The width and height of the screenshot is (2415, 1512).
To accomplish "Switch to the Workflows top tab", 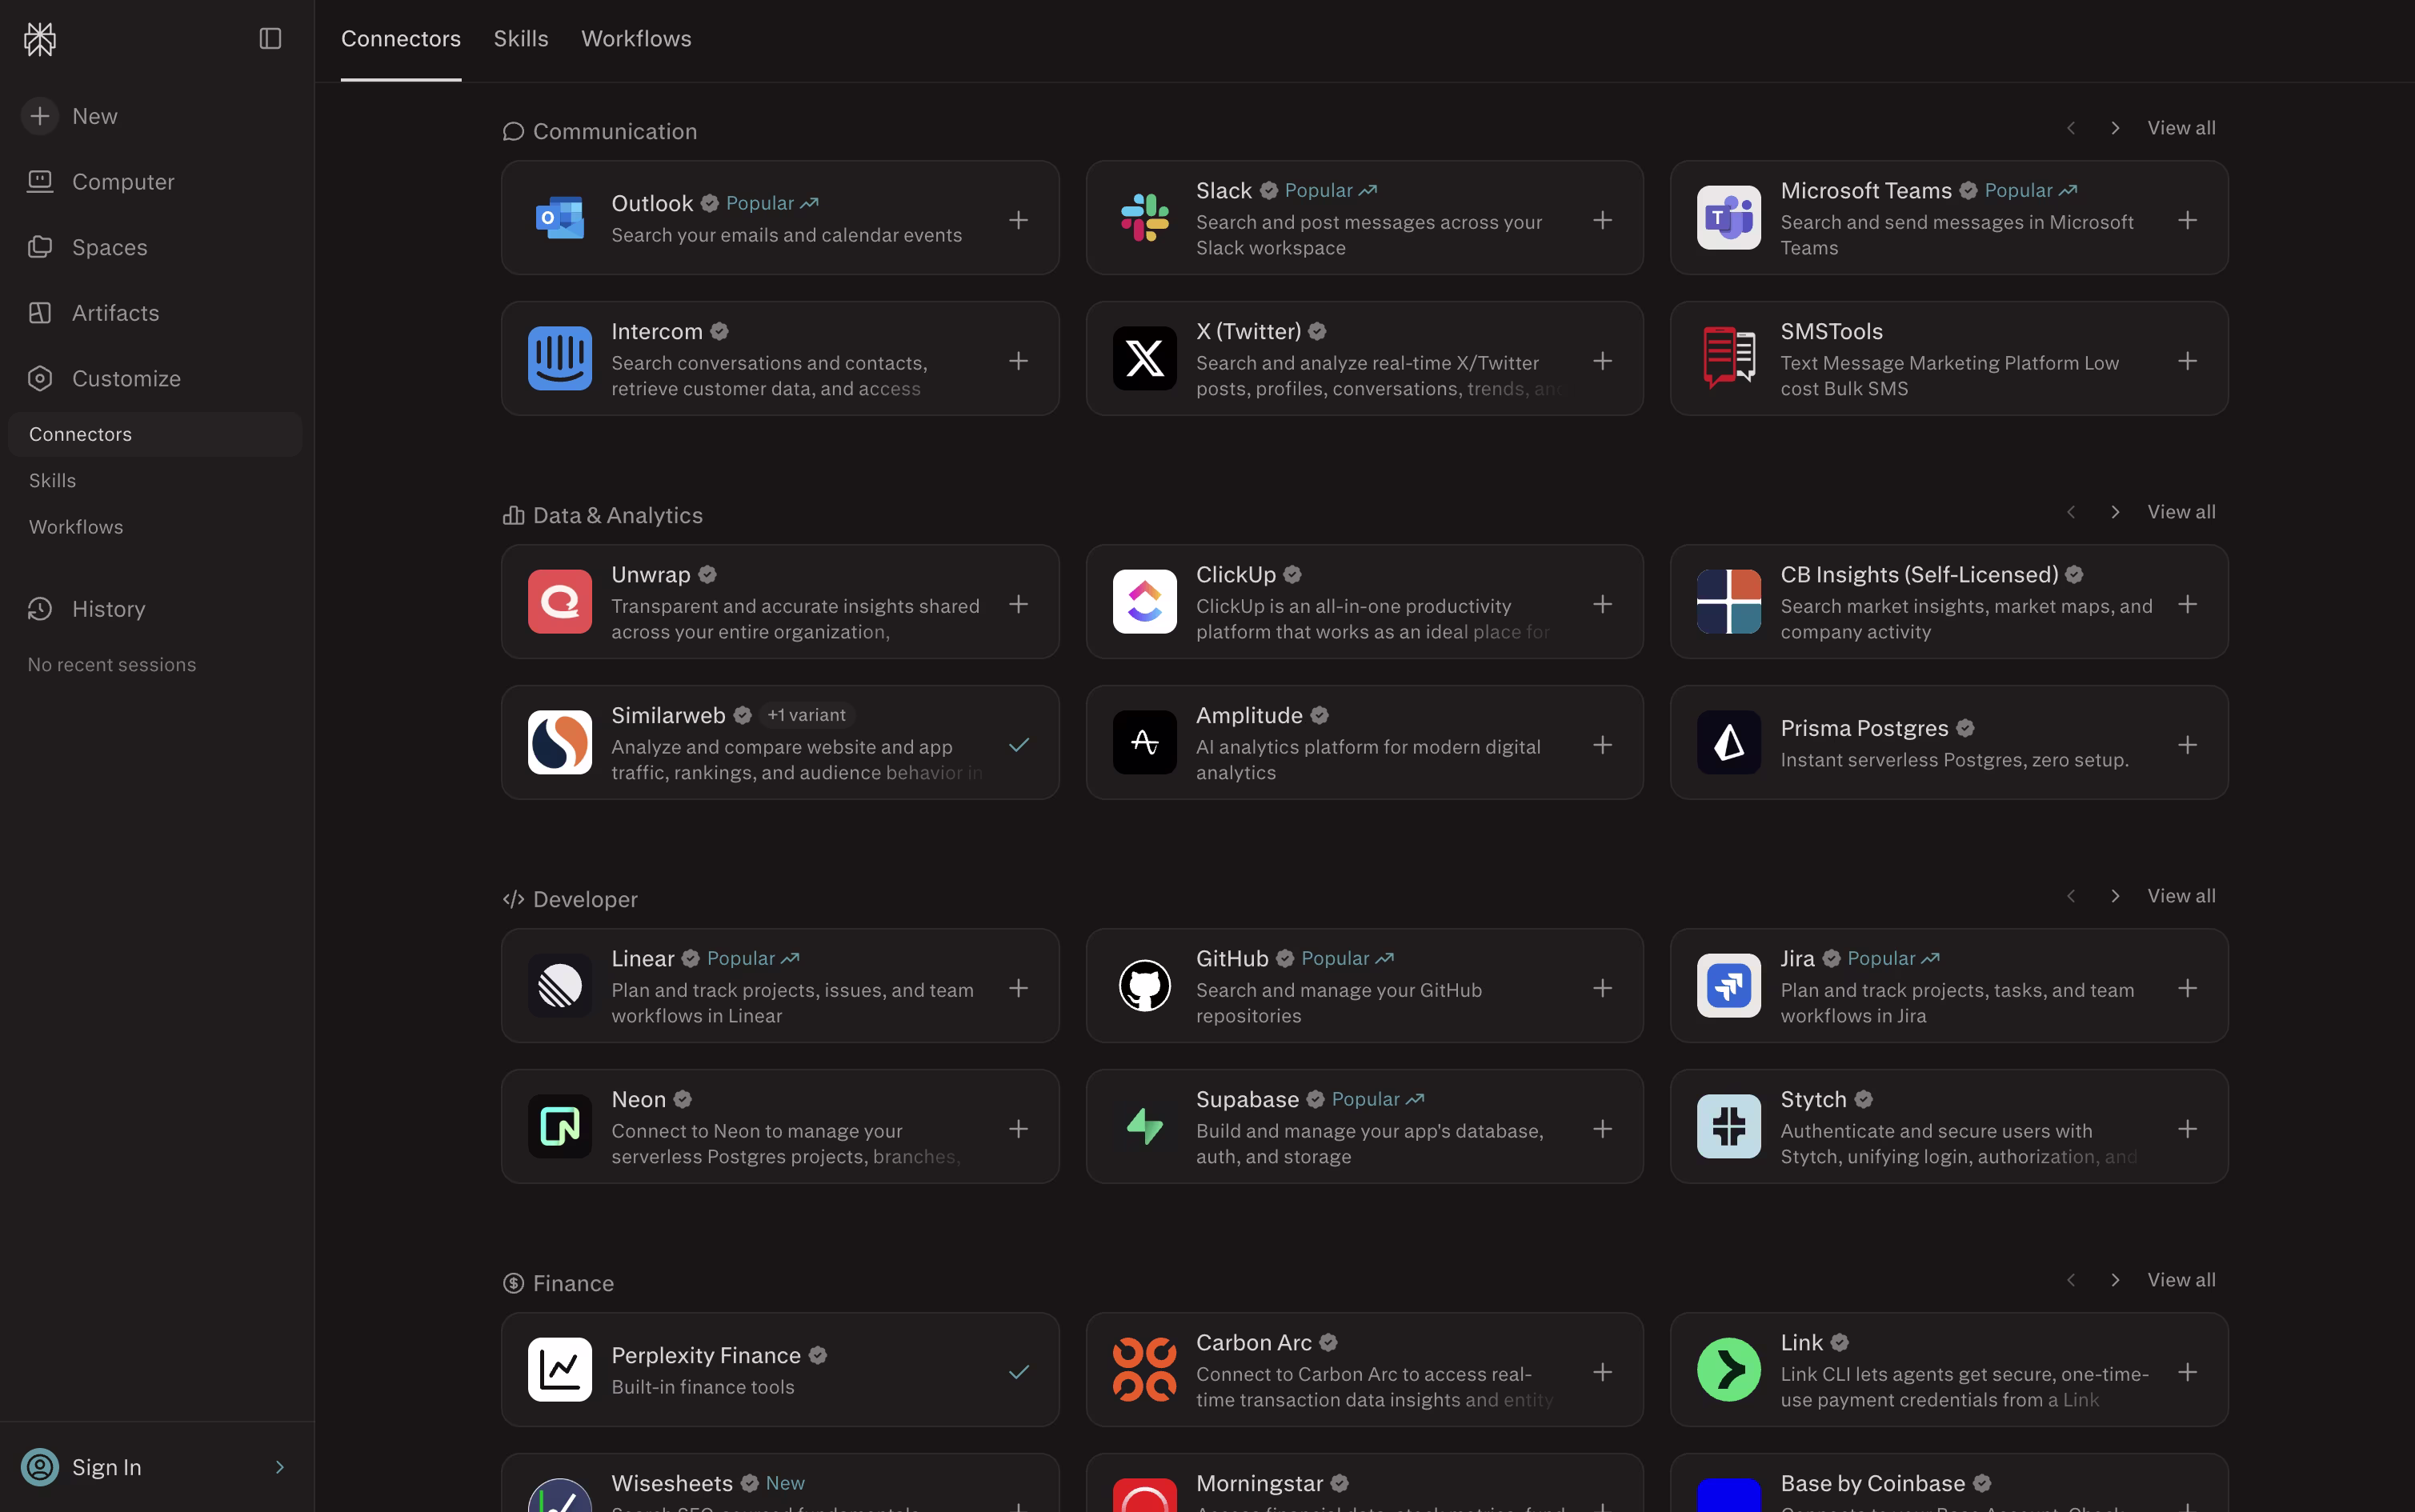I will (636, 39).
